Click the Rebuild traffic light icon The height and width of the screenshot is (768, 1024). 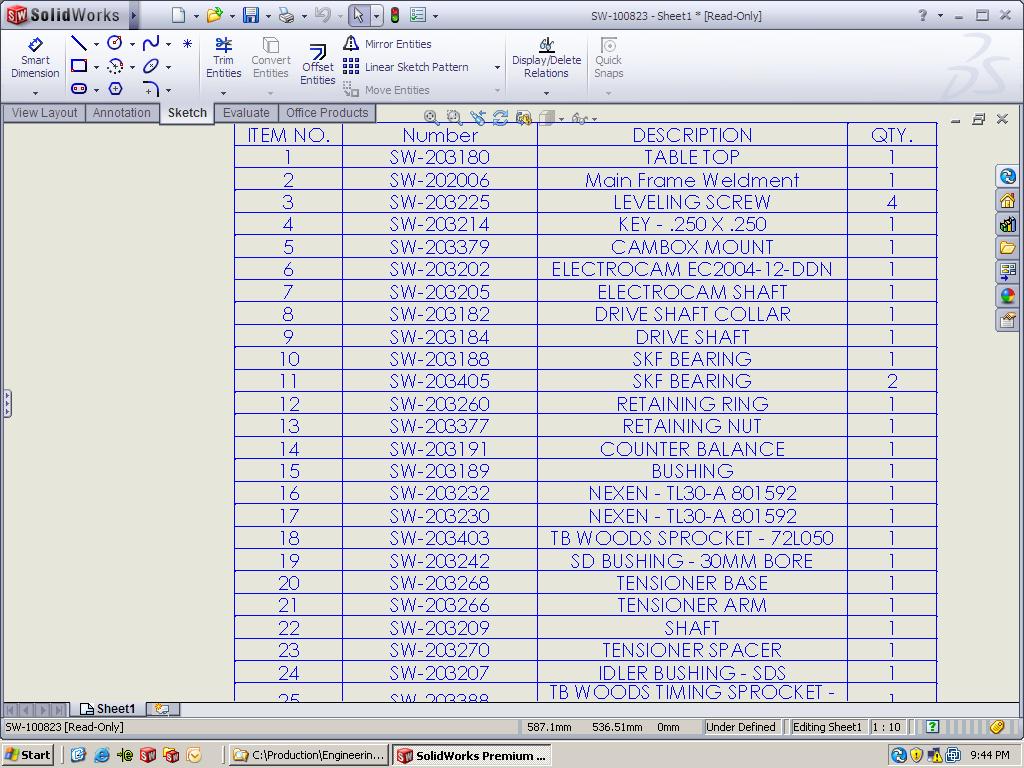point(394,15)
